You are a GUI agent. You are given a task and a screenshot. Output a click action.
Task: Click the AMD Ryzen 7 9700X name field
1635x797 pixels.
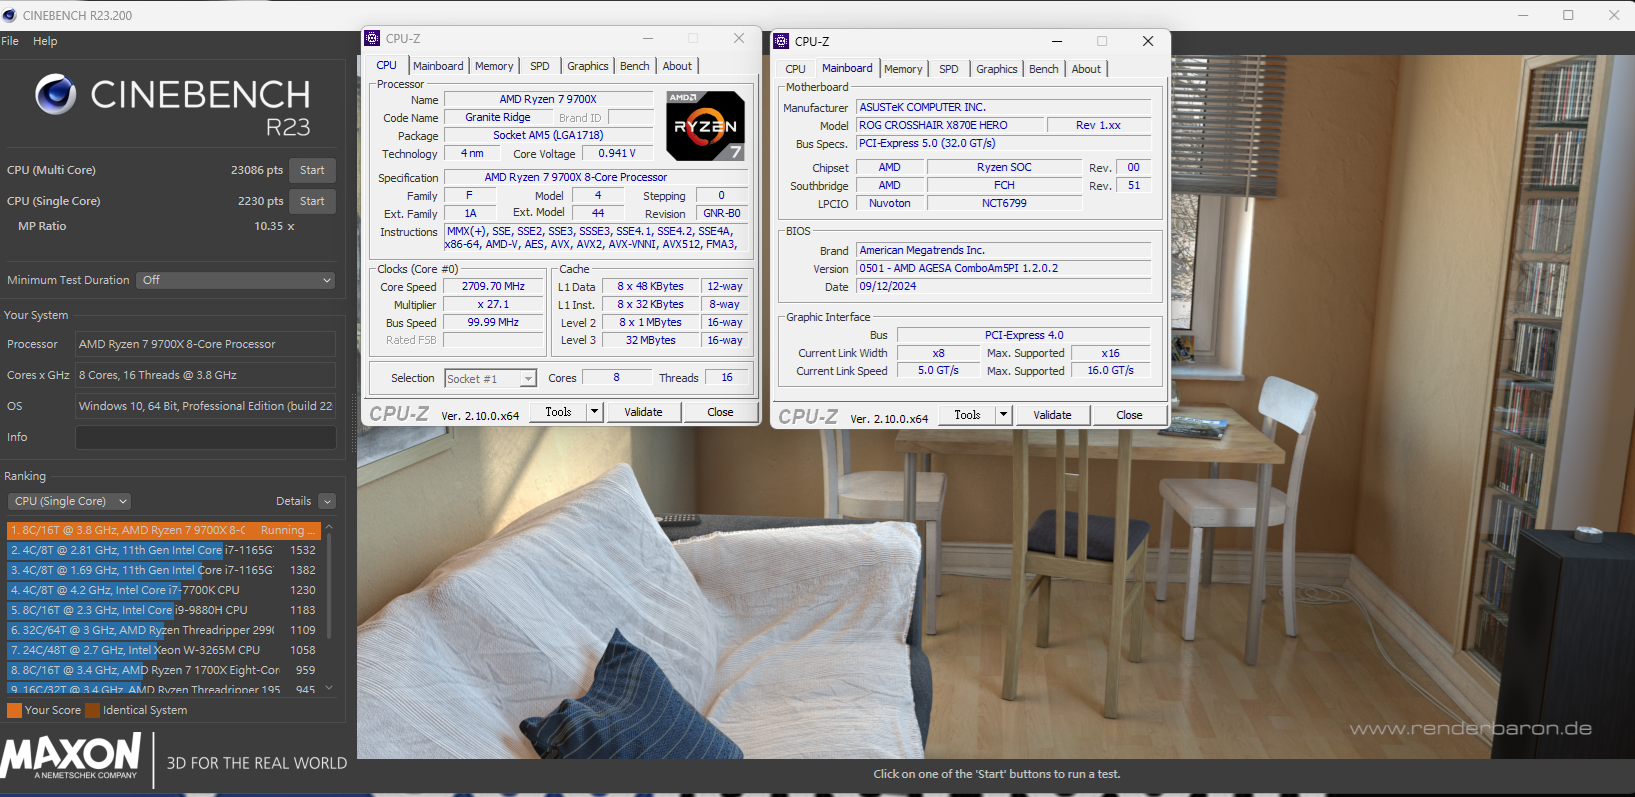548,99
